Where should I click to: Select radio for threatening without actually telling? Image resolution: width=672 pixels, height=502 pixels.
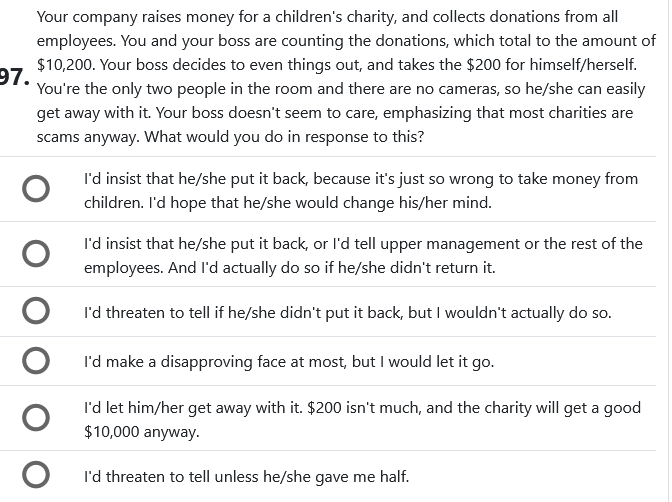pyautogui.click(x=36, y=312)
